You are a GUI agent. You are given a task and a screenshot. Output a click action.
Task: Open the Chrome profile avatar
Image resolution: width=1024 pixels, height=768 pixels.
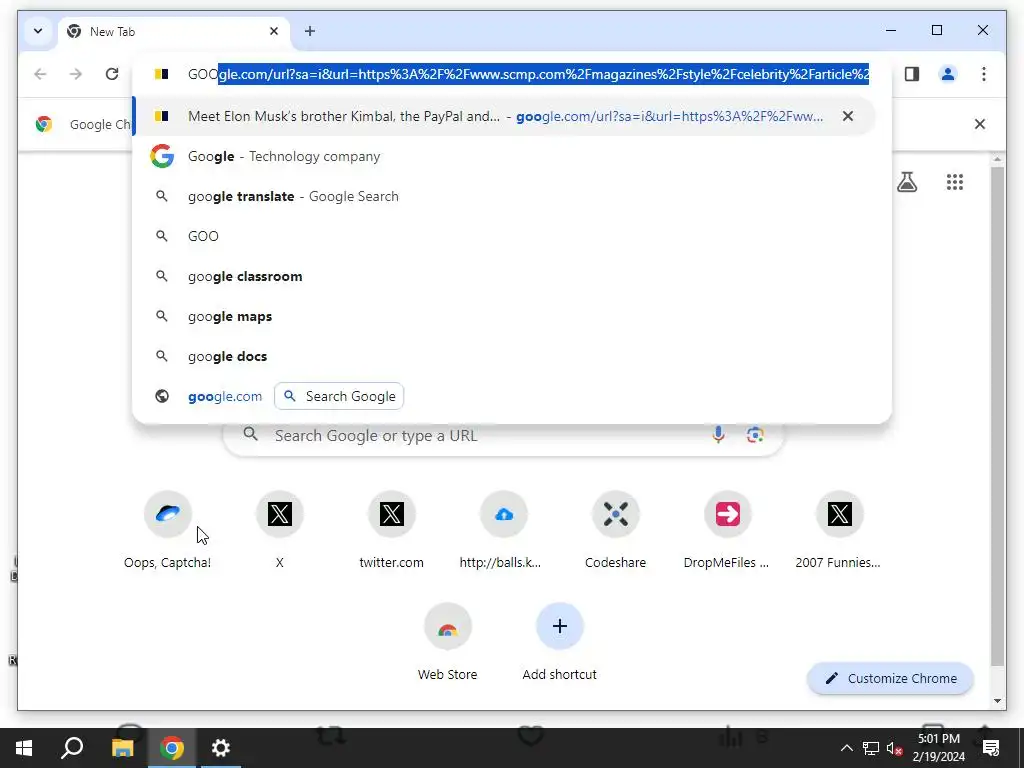(x=948, y=74)
